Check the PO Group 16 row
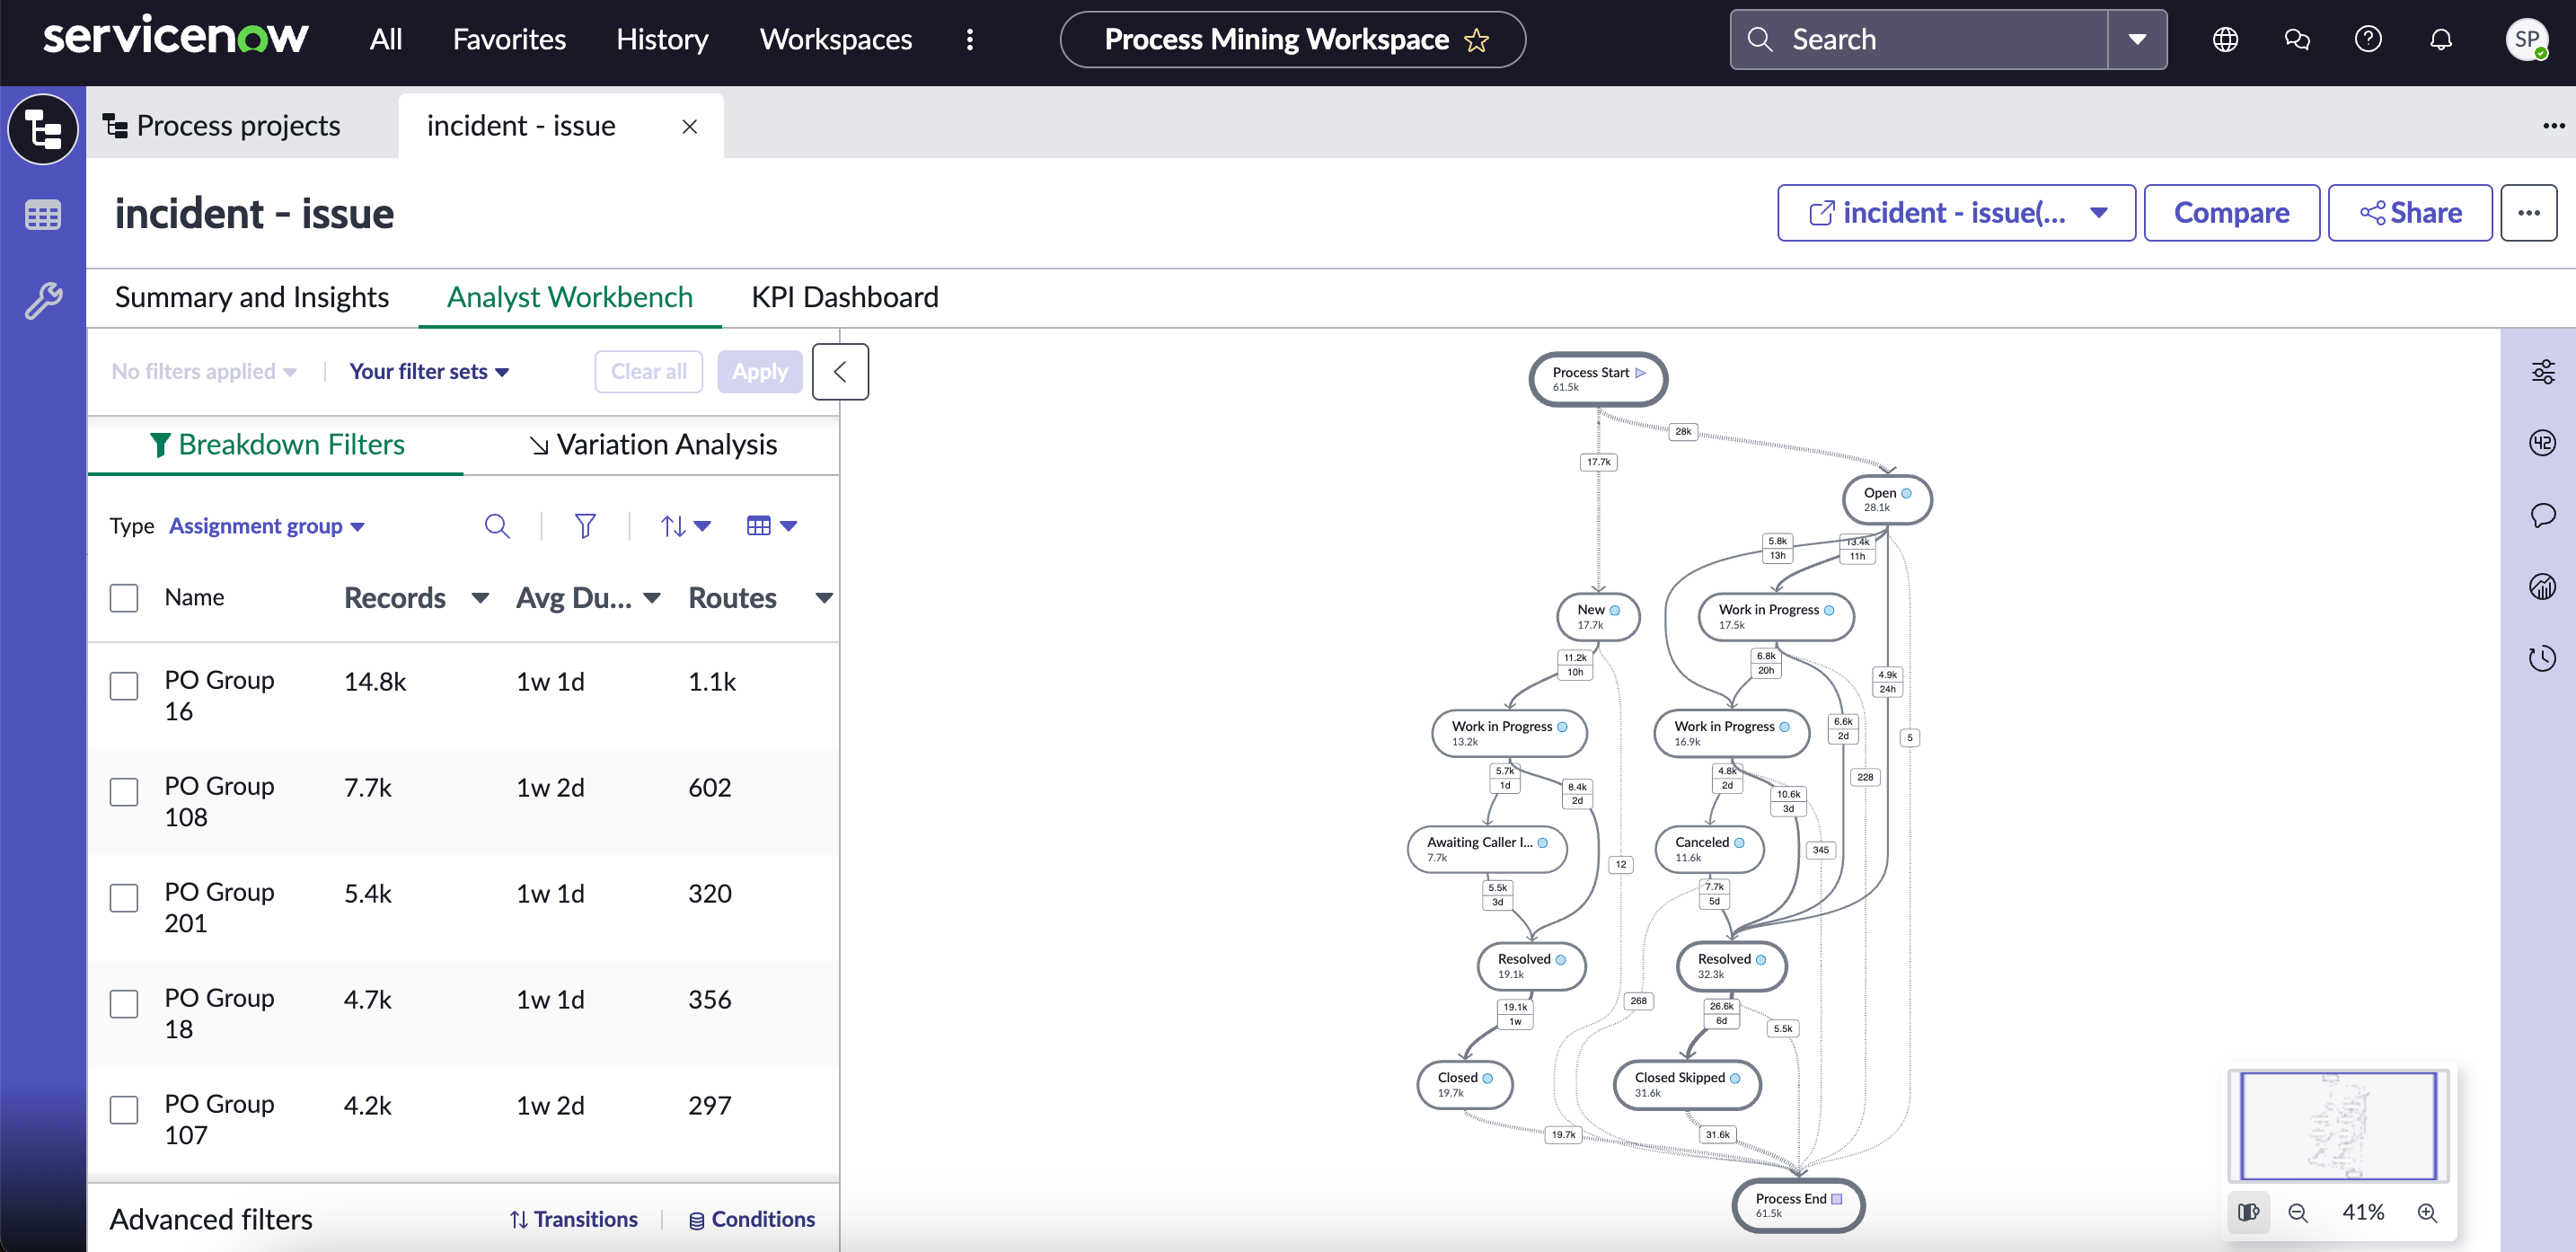 124,686
